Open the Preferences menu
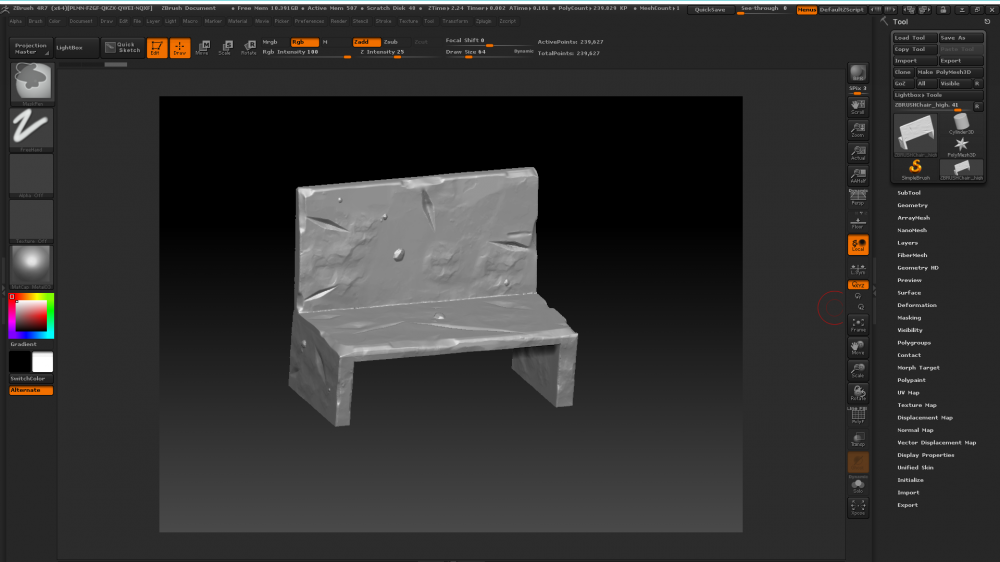This screenshot has width=1000, height=562. tap(309, 20)
